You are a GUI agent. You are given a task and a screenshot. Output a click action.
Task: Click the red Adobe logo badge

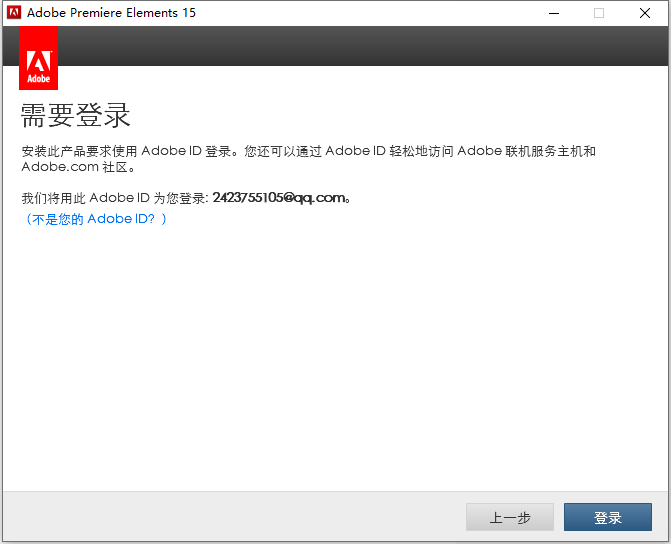pyautogui.click(x=39, y=58)
